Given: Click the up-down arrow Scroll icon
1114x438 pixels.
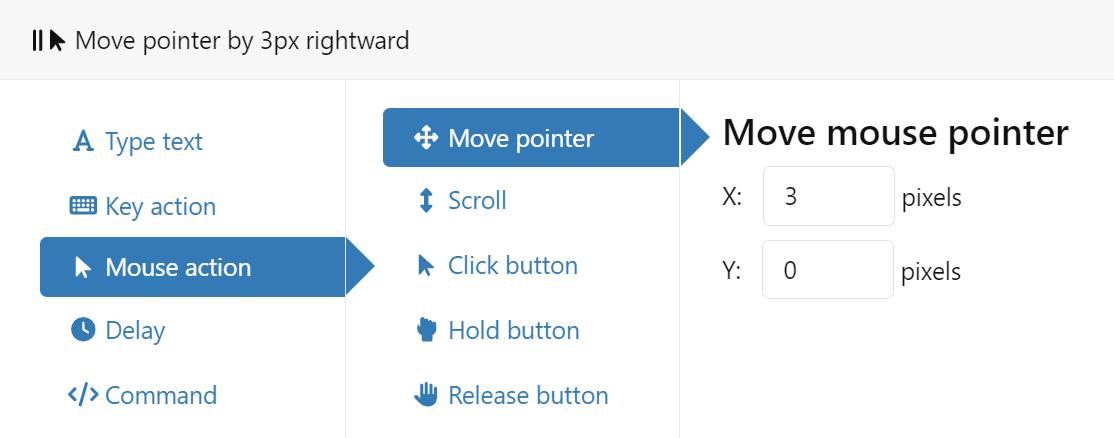Looking at the screenshot, I should (426, 201).
